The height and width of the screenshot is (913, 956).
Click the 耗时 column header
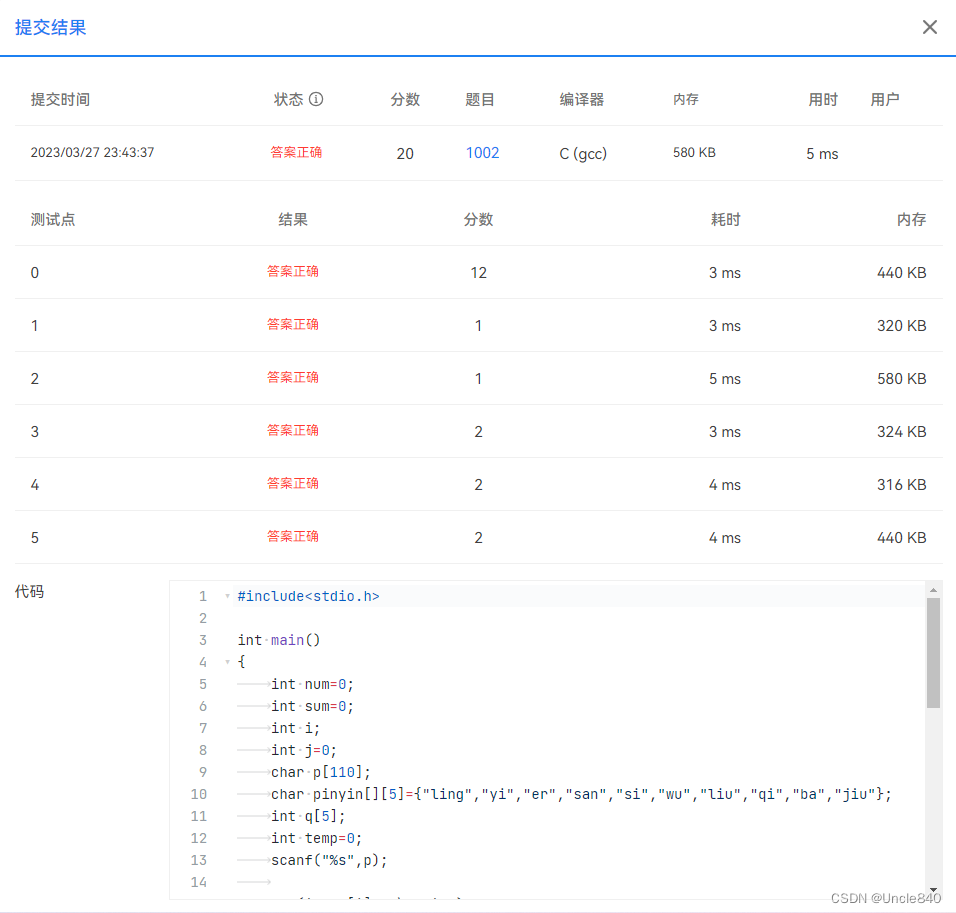[x=725, y=219]
